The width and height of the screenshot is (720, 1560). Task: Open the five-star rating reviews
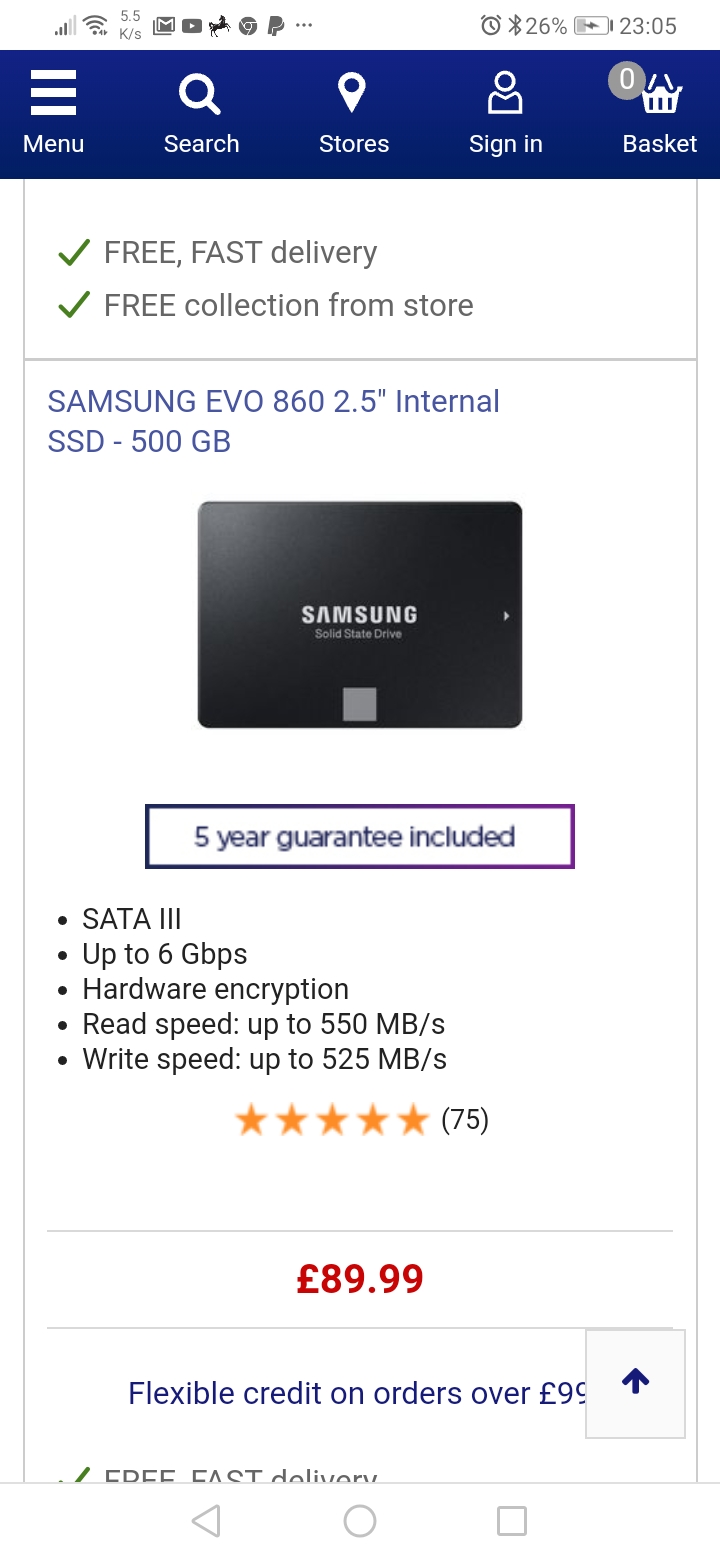(x=332, y=1121)
